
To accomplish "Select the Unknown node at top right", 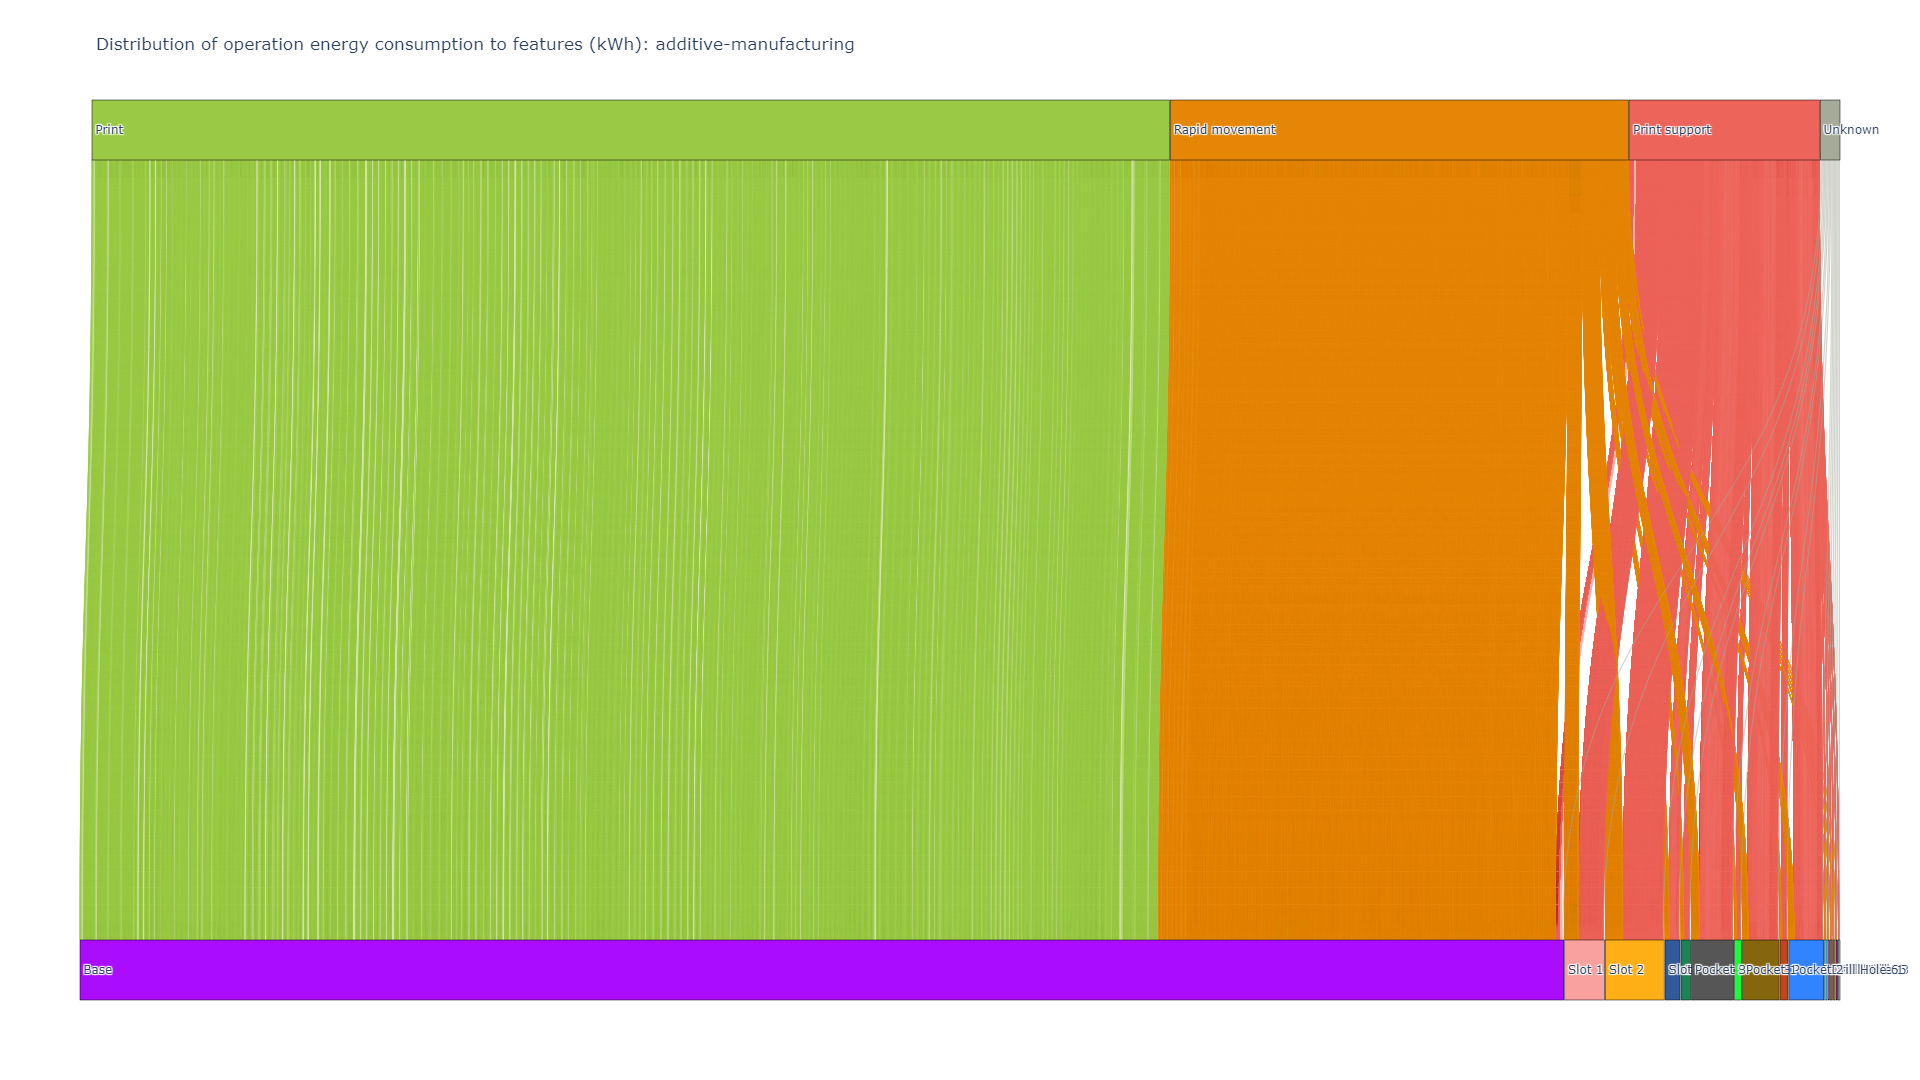I will coord(1830,129).
